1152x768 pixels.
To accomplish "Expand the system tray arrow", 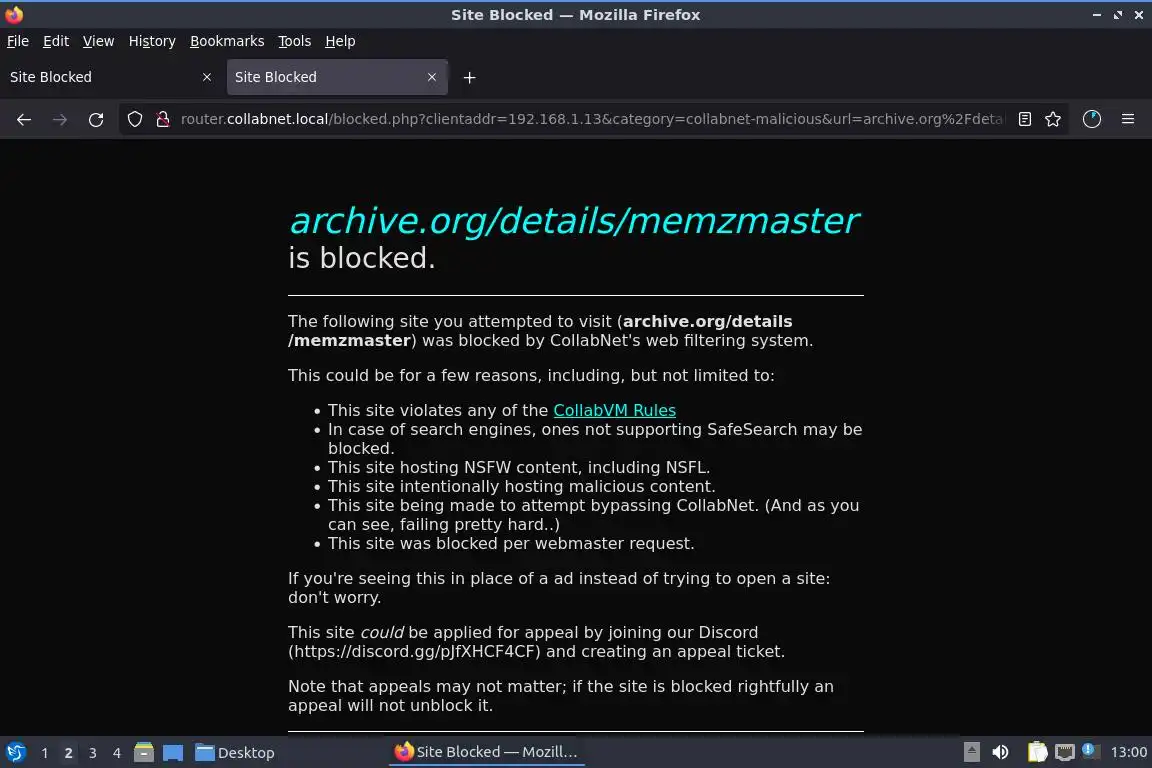I will point(971,752).
